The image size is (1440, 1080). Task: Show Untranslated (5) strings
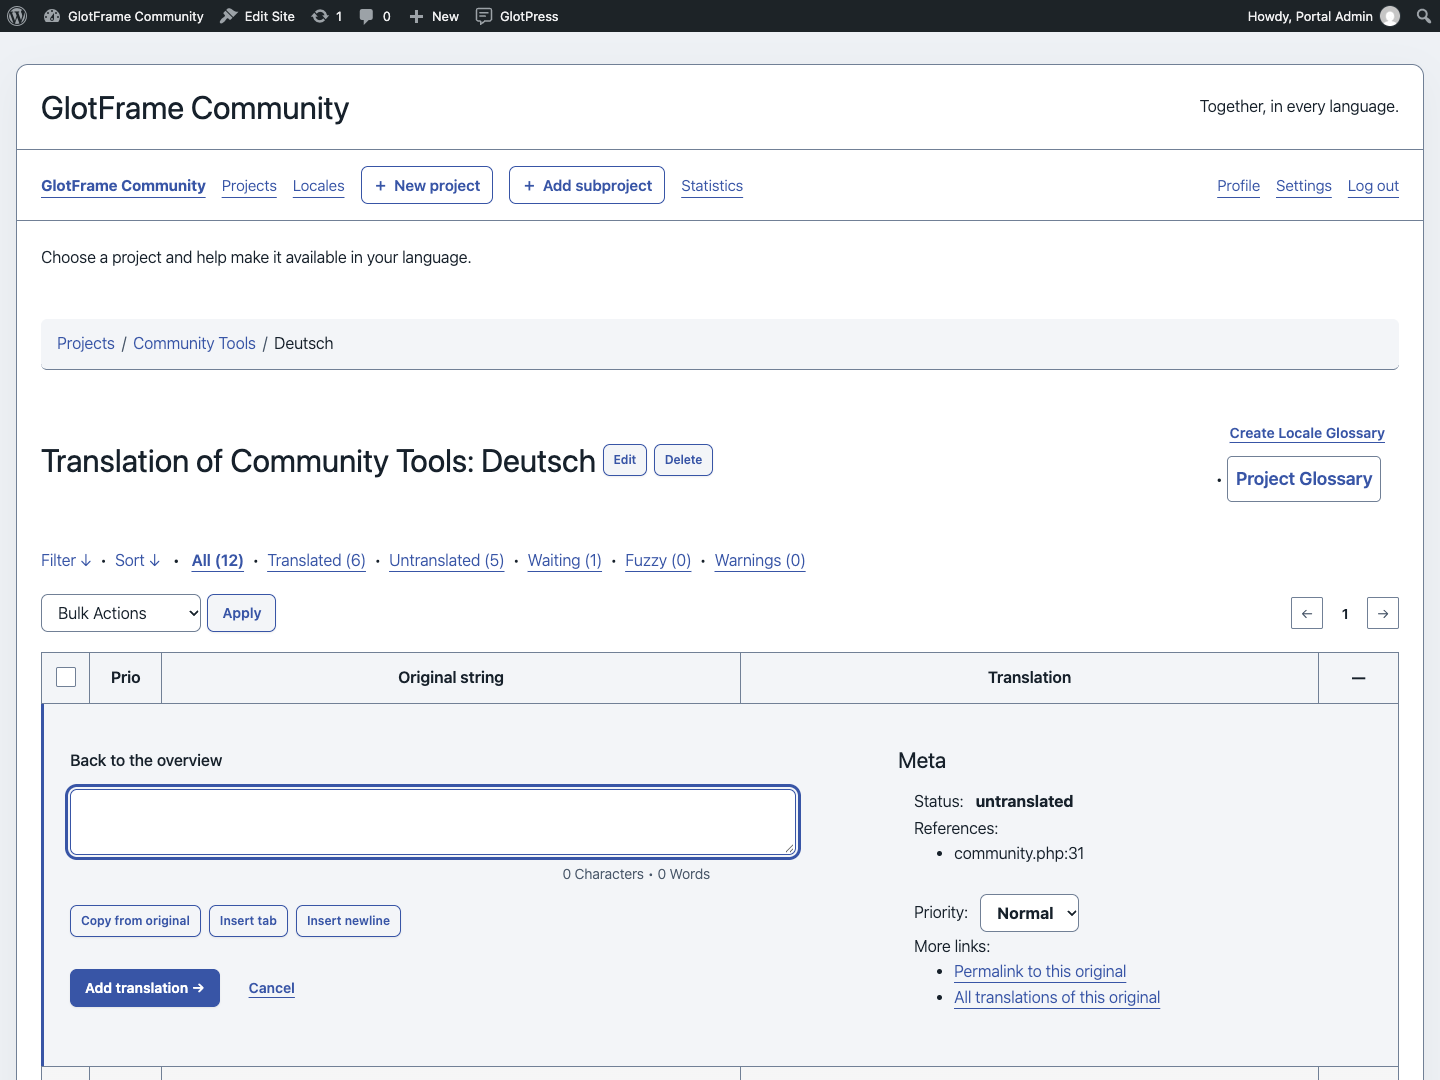coord(446,560)
